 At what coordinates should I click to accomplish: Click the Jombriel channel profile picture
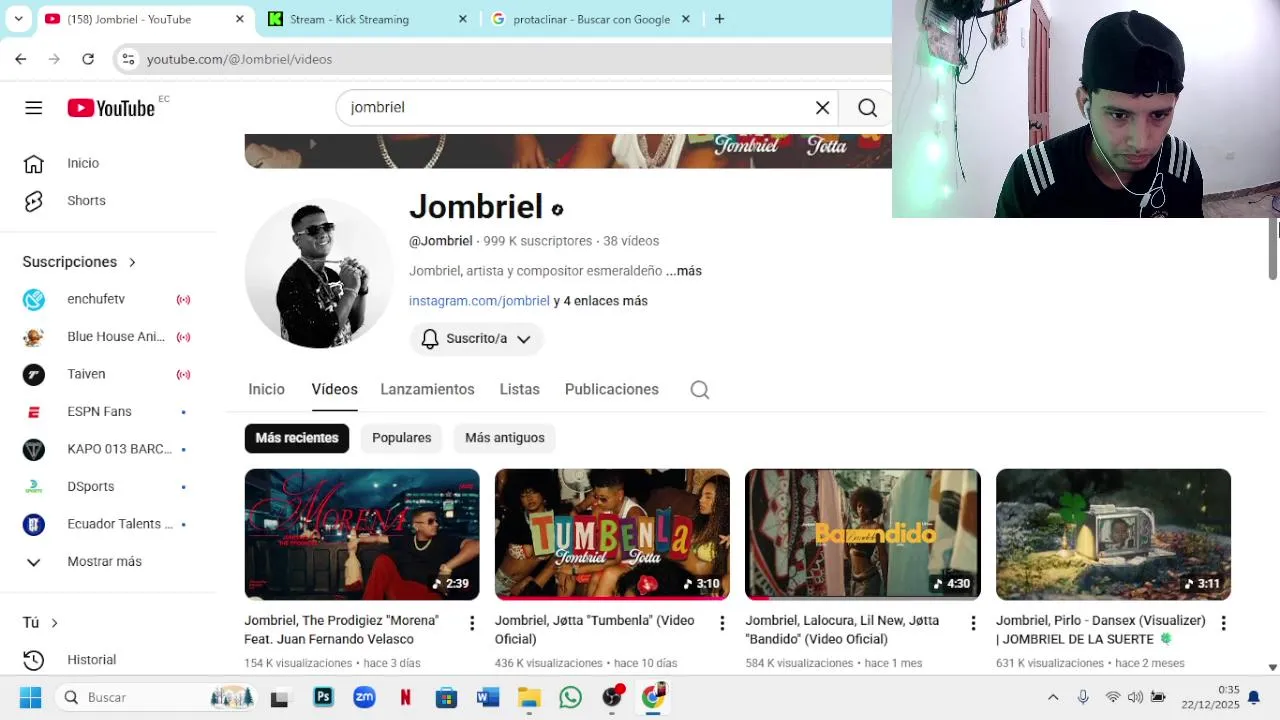pyautogui.click(x=319, y=273)
